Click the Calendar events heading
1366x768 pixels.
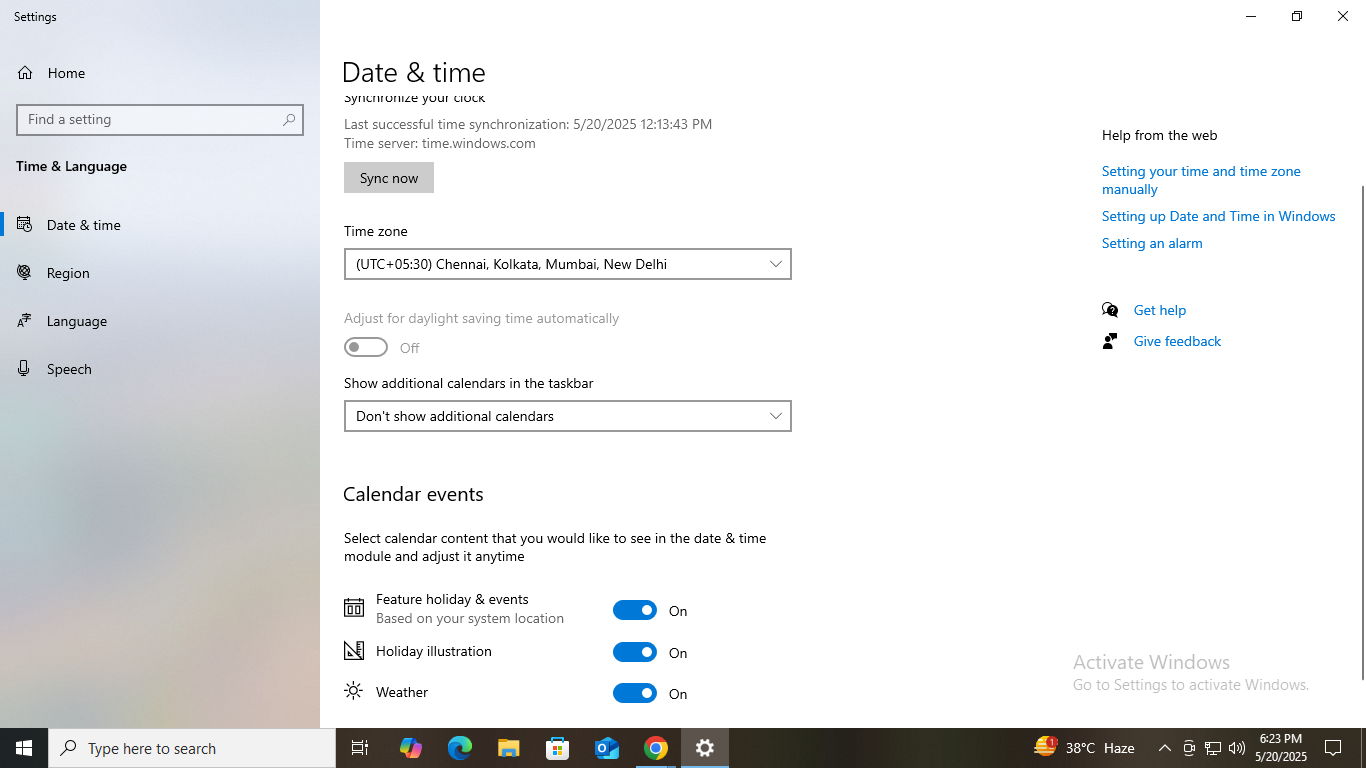coord(413,494)
